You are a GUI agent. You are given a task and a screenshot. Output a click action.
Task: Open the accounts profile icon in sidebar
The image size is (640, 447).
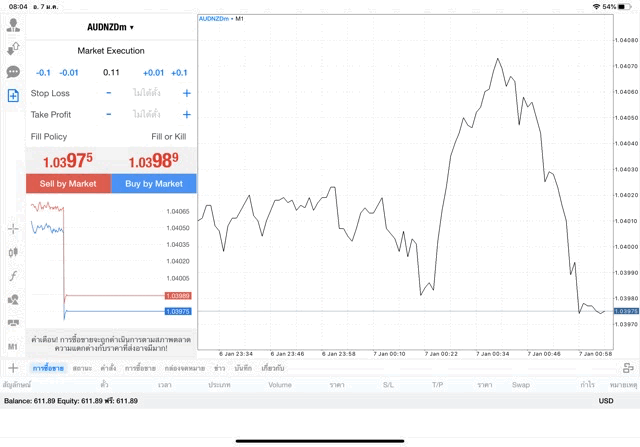pos(13,26)
